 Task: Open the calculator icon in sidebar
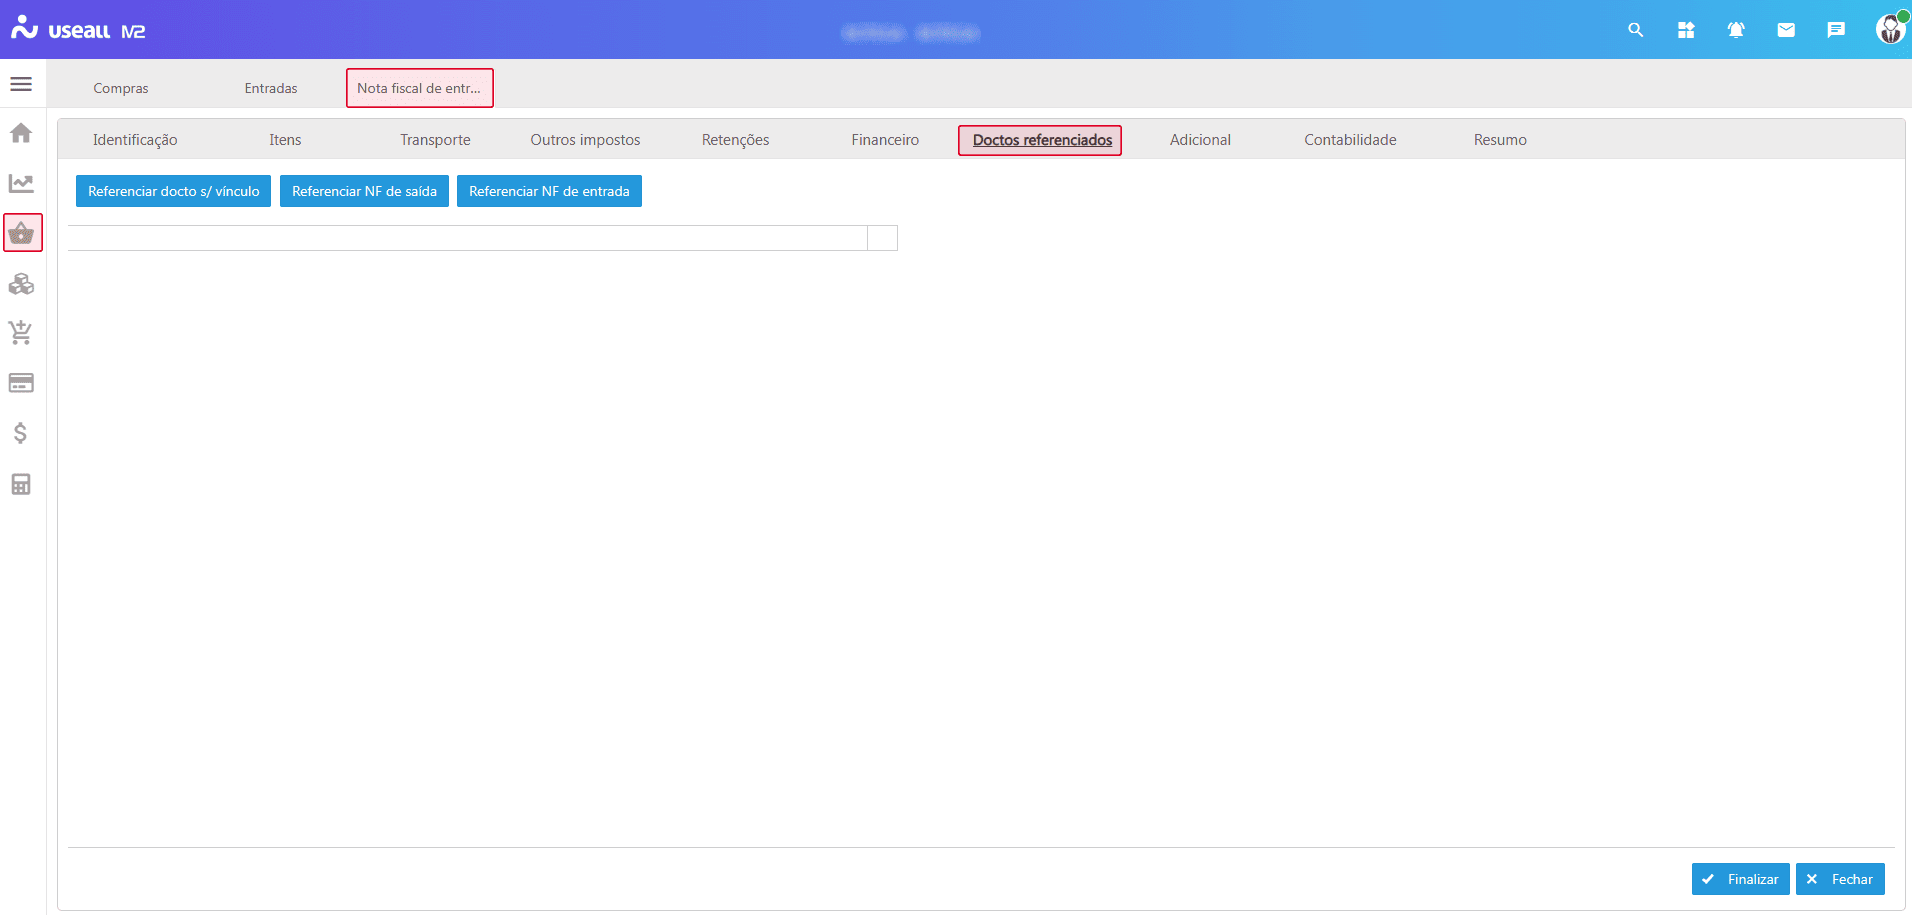pyautogui.click(x=21, y=484)
